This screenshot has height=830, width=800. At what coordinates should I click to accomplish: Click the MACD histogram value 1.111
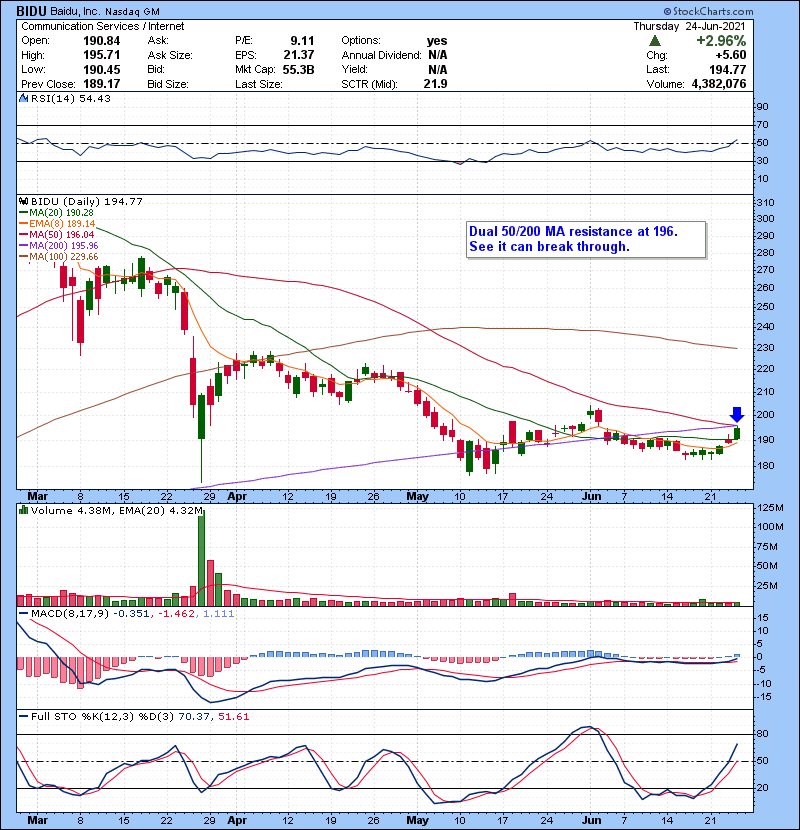[219, 614]
